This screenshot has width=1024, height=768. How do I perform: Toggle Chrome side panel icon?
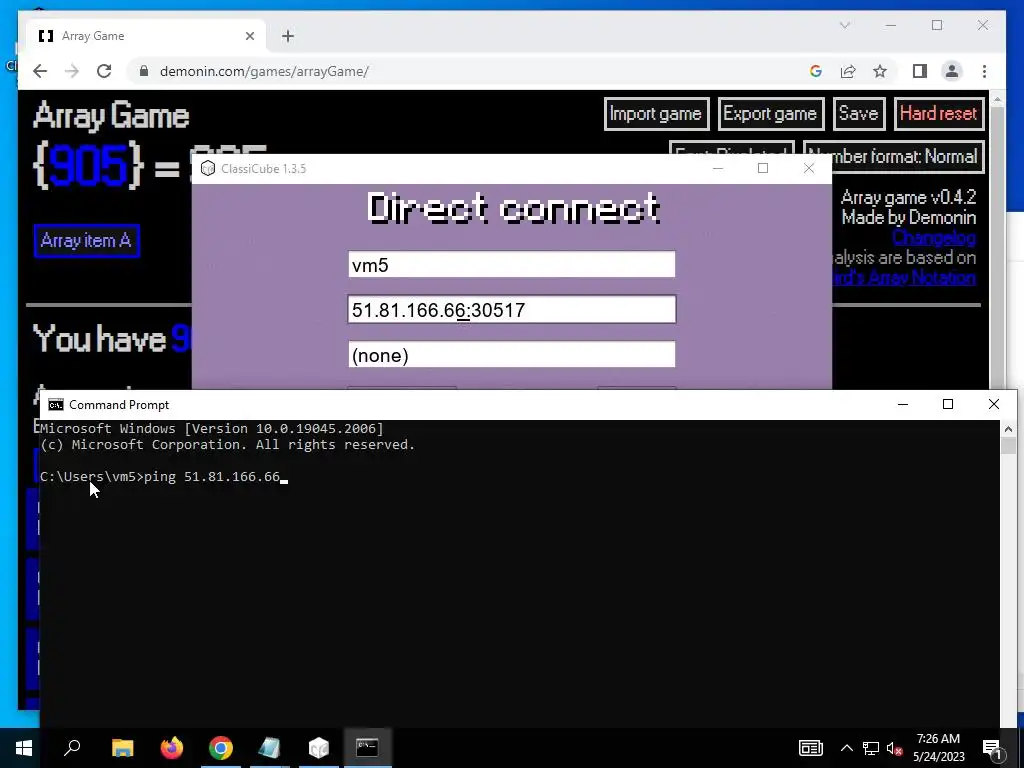tap(920, 71)
